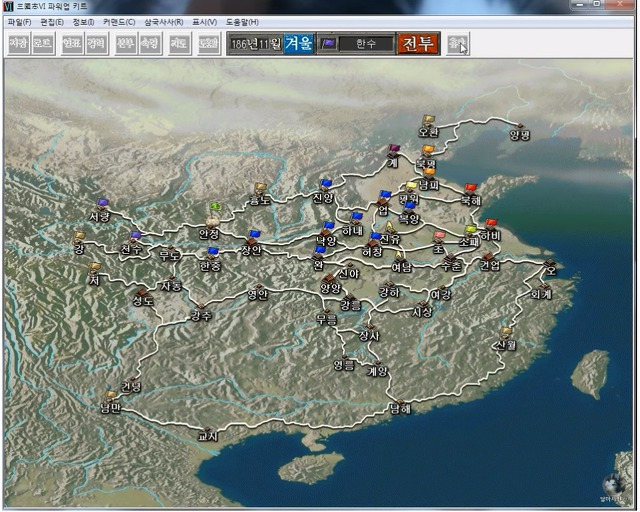Open the 정보(I) menu
640x512 pixels.
click(83, 22)
